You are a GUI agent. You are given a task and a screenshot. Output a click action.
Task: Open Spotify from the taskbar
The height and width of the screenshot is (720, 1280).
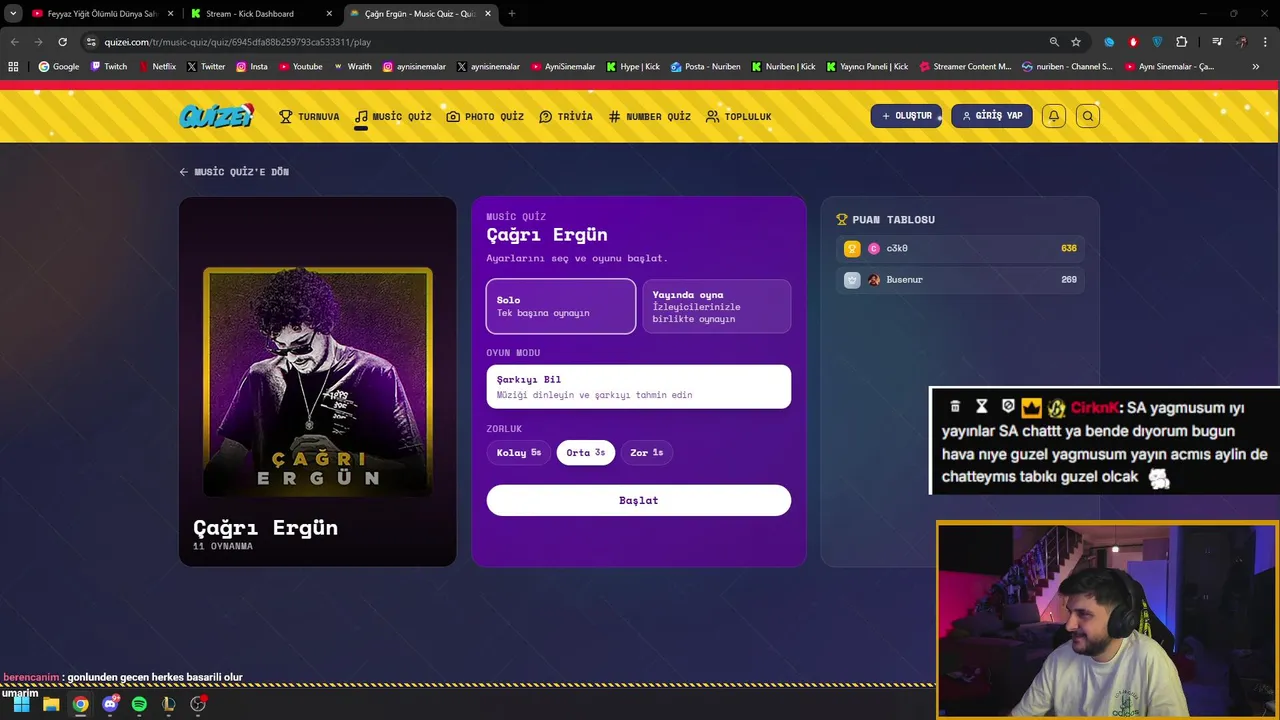[139, 704]
